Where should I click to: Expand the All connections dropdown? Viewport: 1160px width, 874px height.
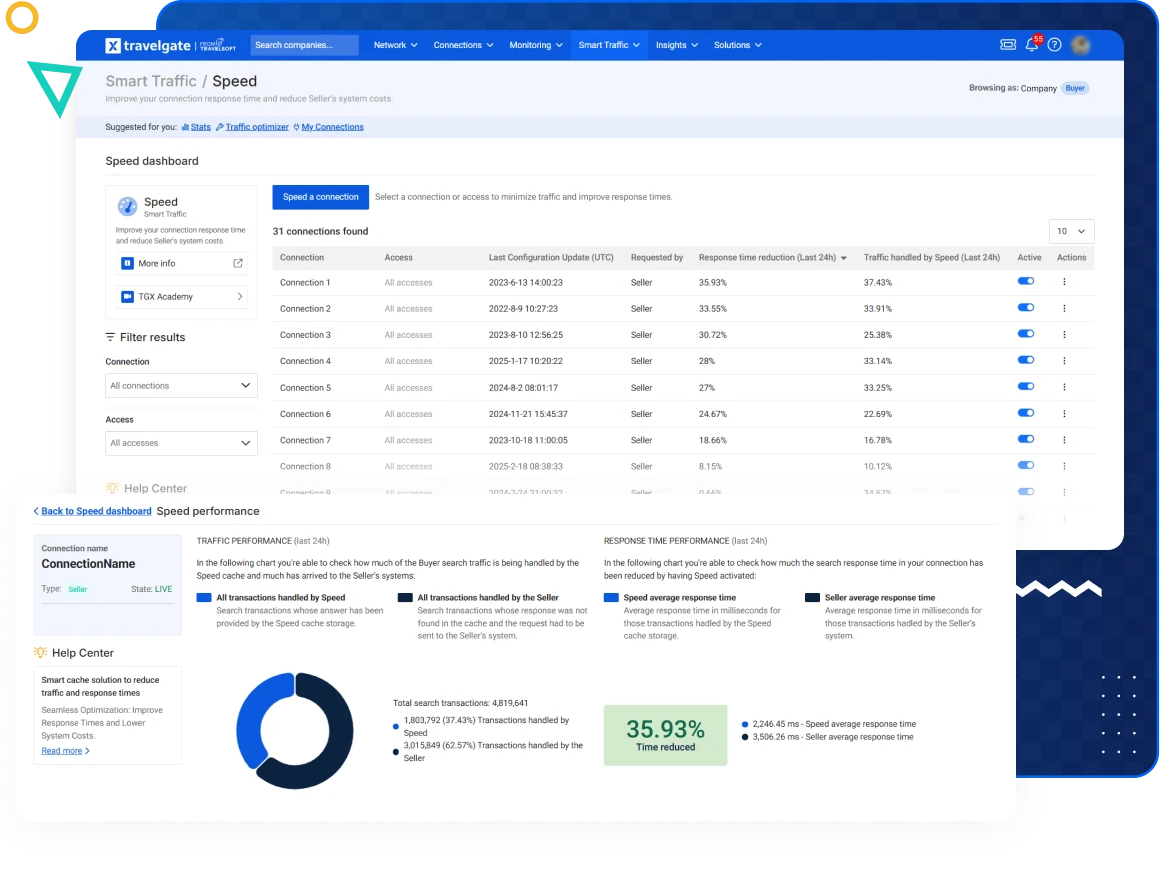[x=181, y=386]
